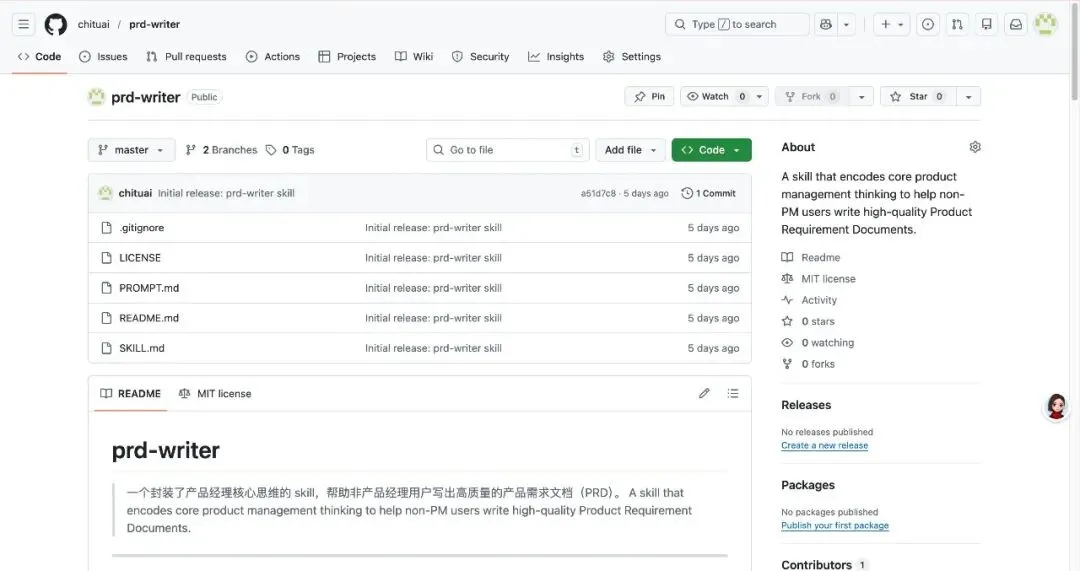Open the Packages heading link
Viewport: 1080px width, 571px height.
(808, 485)
